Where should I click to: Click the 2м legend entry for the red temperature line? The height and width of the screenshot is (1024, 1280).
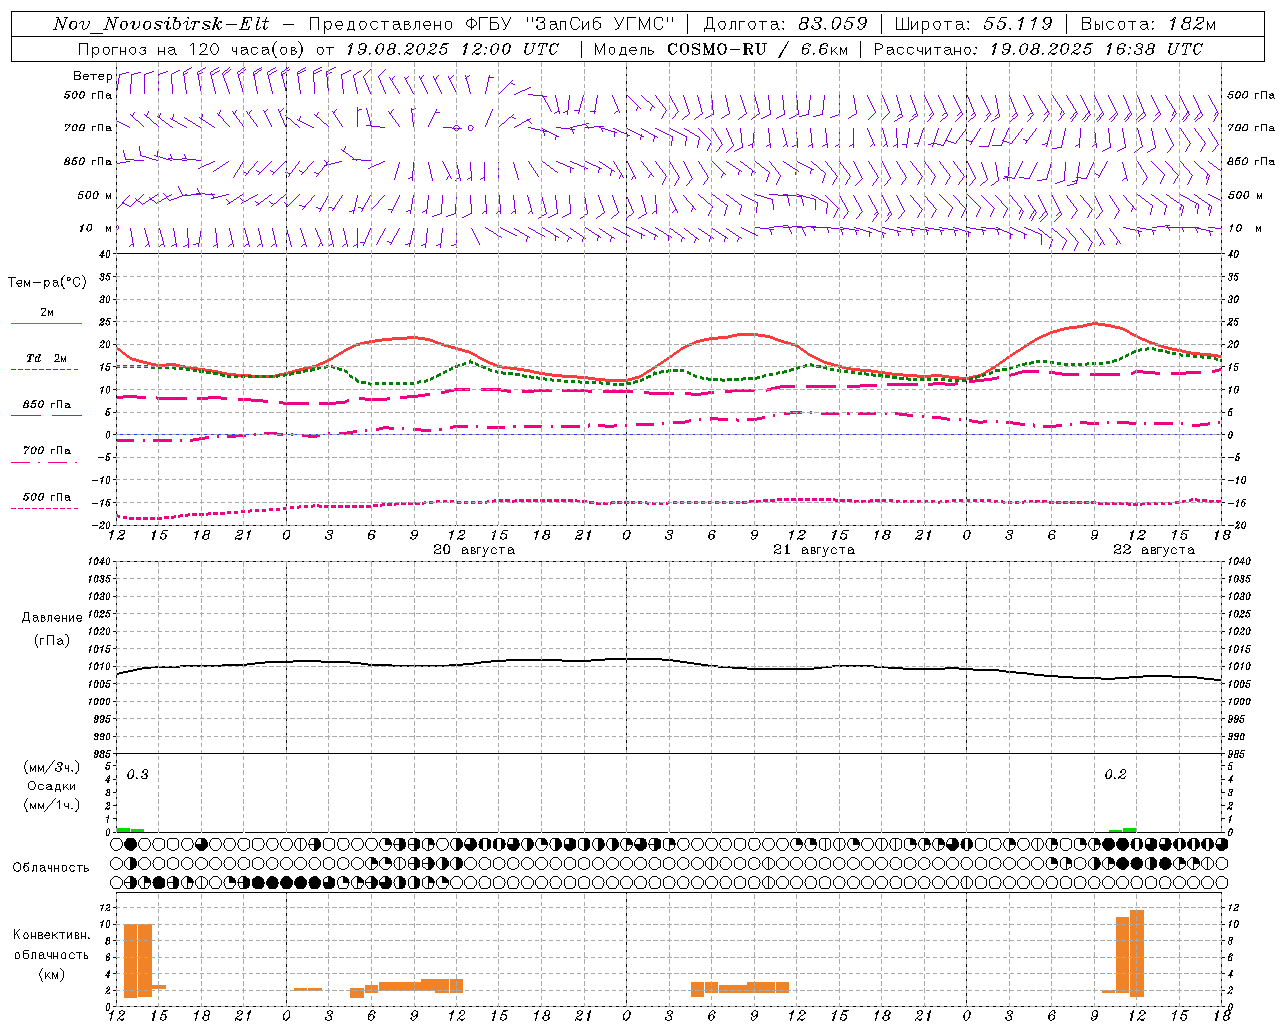click(x=47, y=313)
